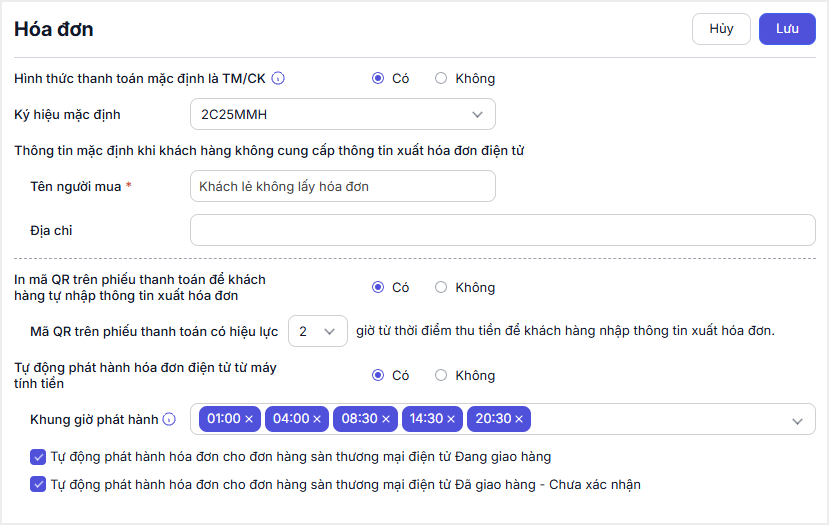Open the QR validity hours dropdown showing 2
Viewport: 829px width, 525px height.
click(318, 331)
